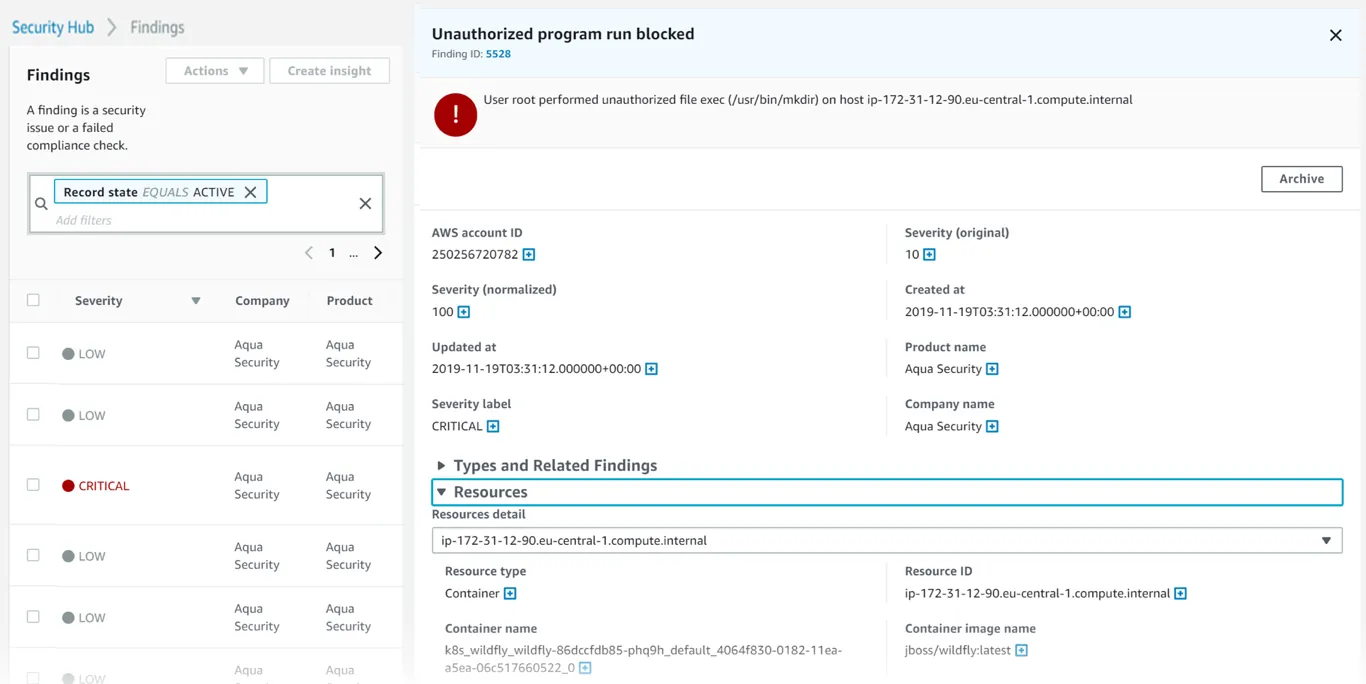Click the Findings breadcrumb

pos(157,27)
